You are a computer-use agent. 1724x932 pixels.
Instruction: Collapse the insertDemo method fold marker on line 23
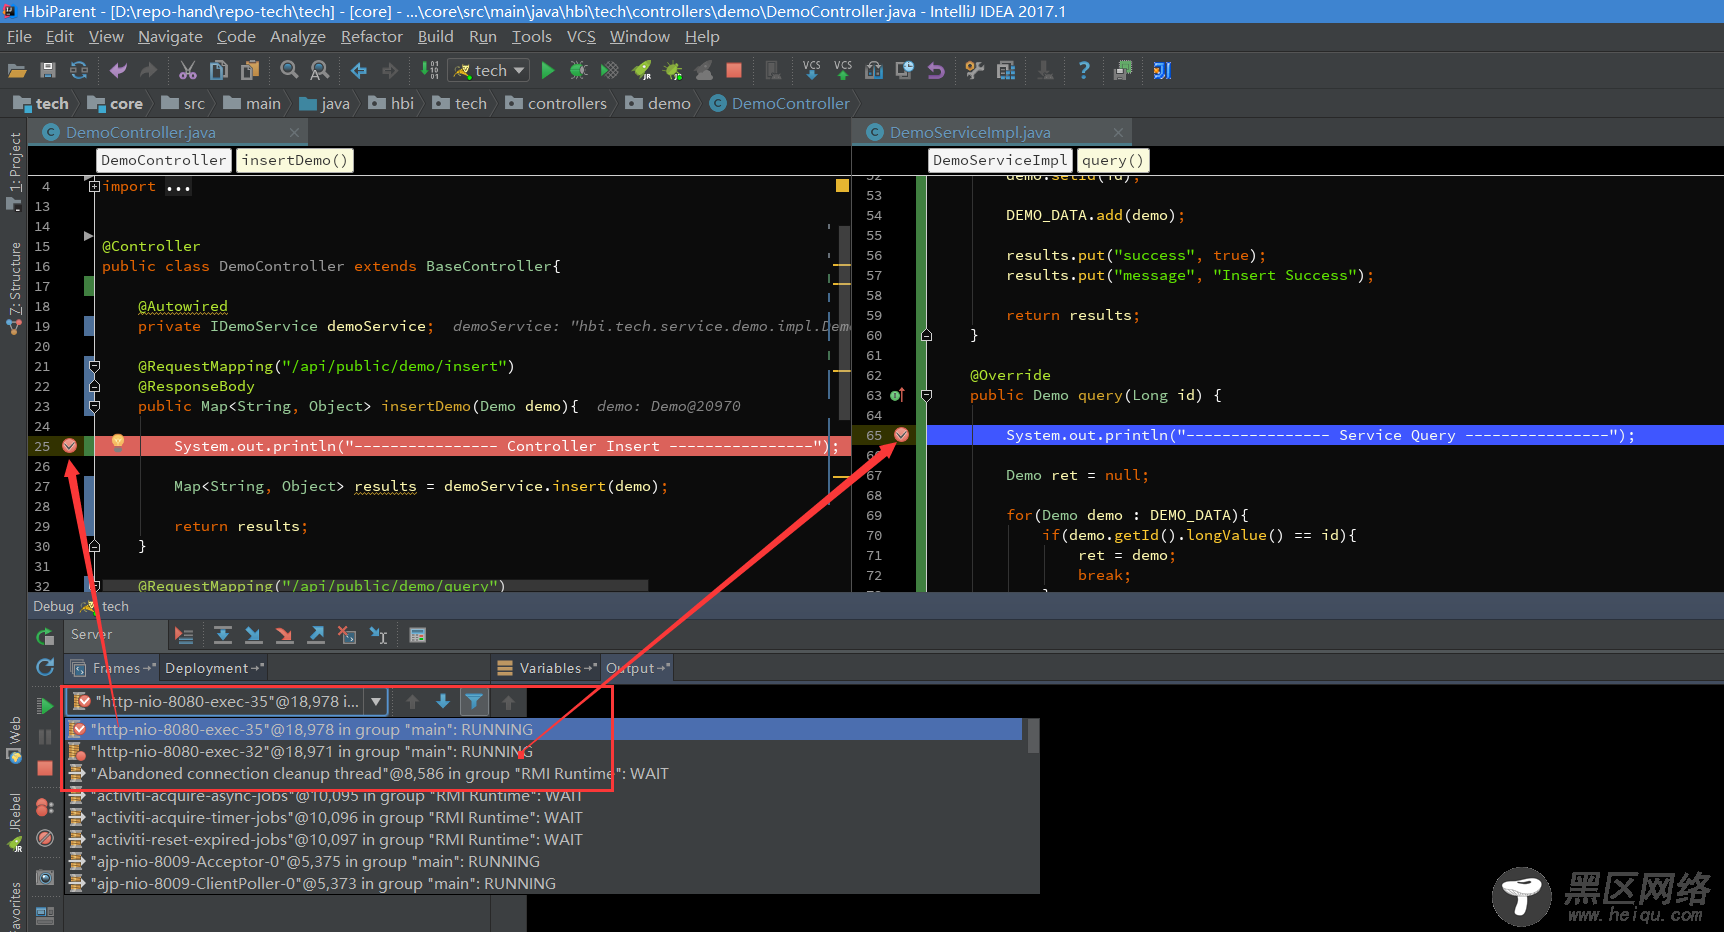[94, 406]
